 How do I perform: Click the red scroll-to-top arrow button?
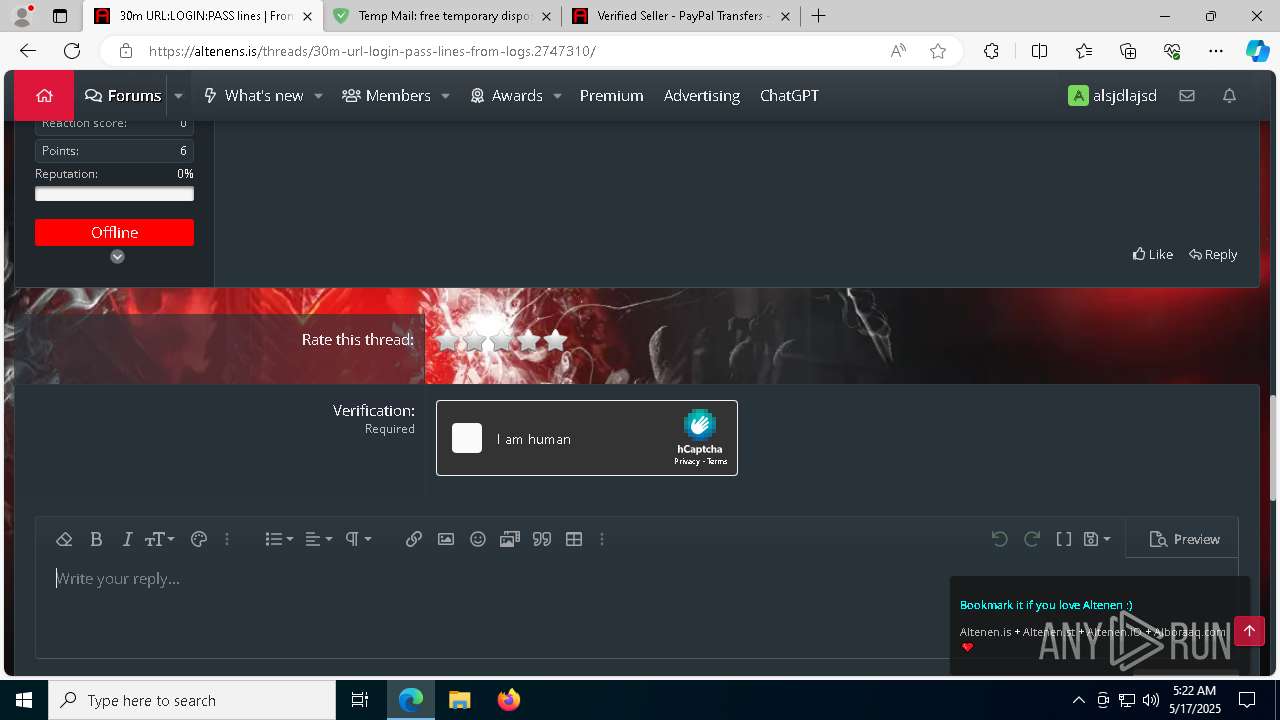(1249, 631)
